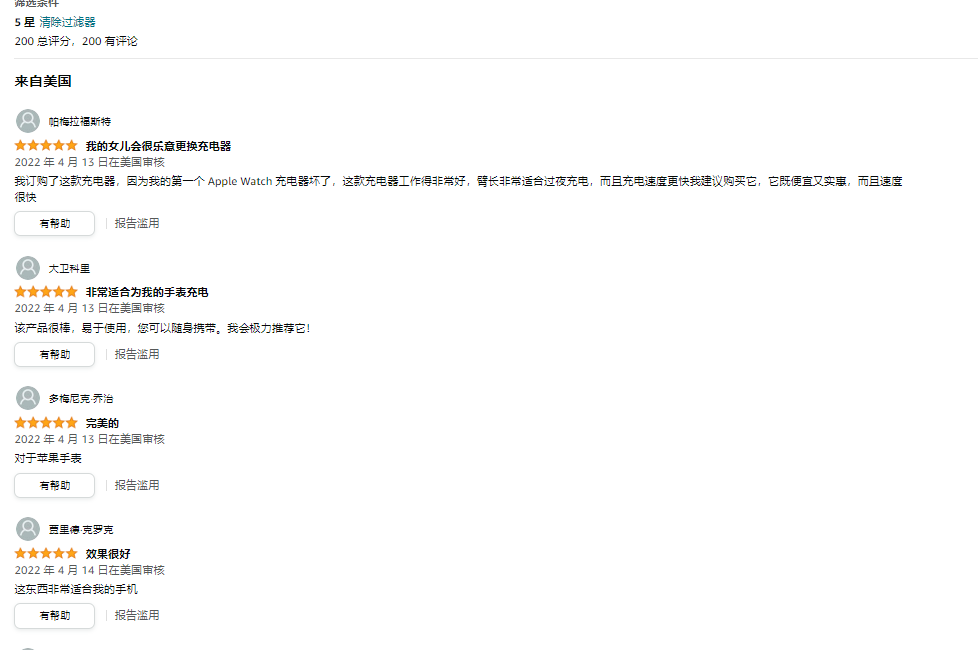Image resolution: width=978 pixels, height=650 pixels.
Task: Mark the 非常适合为我的手表充电 review as 有帮助
Action: (55, 354)
